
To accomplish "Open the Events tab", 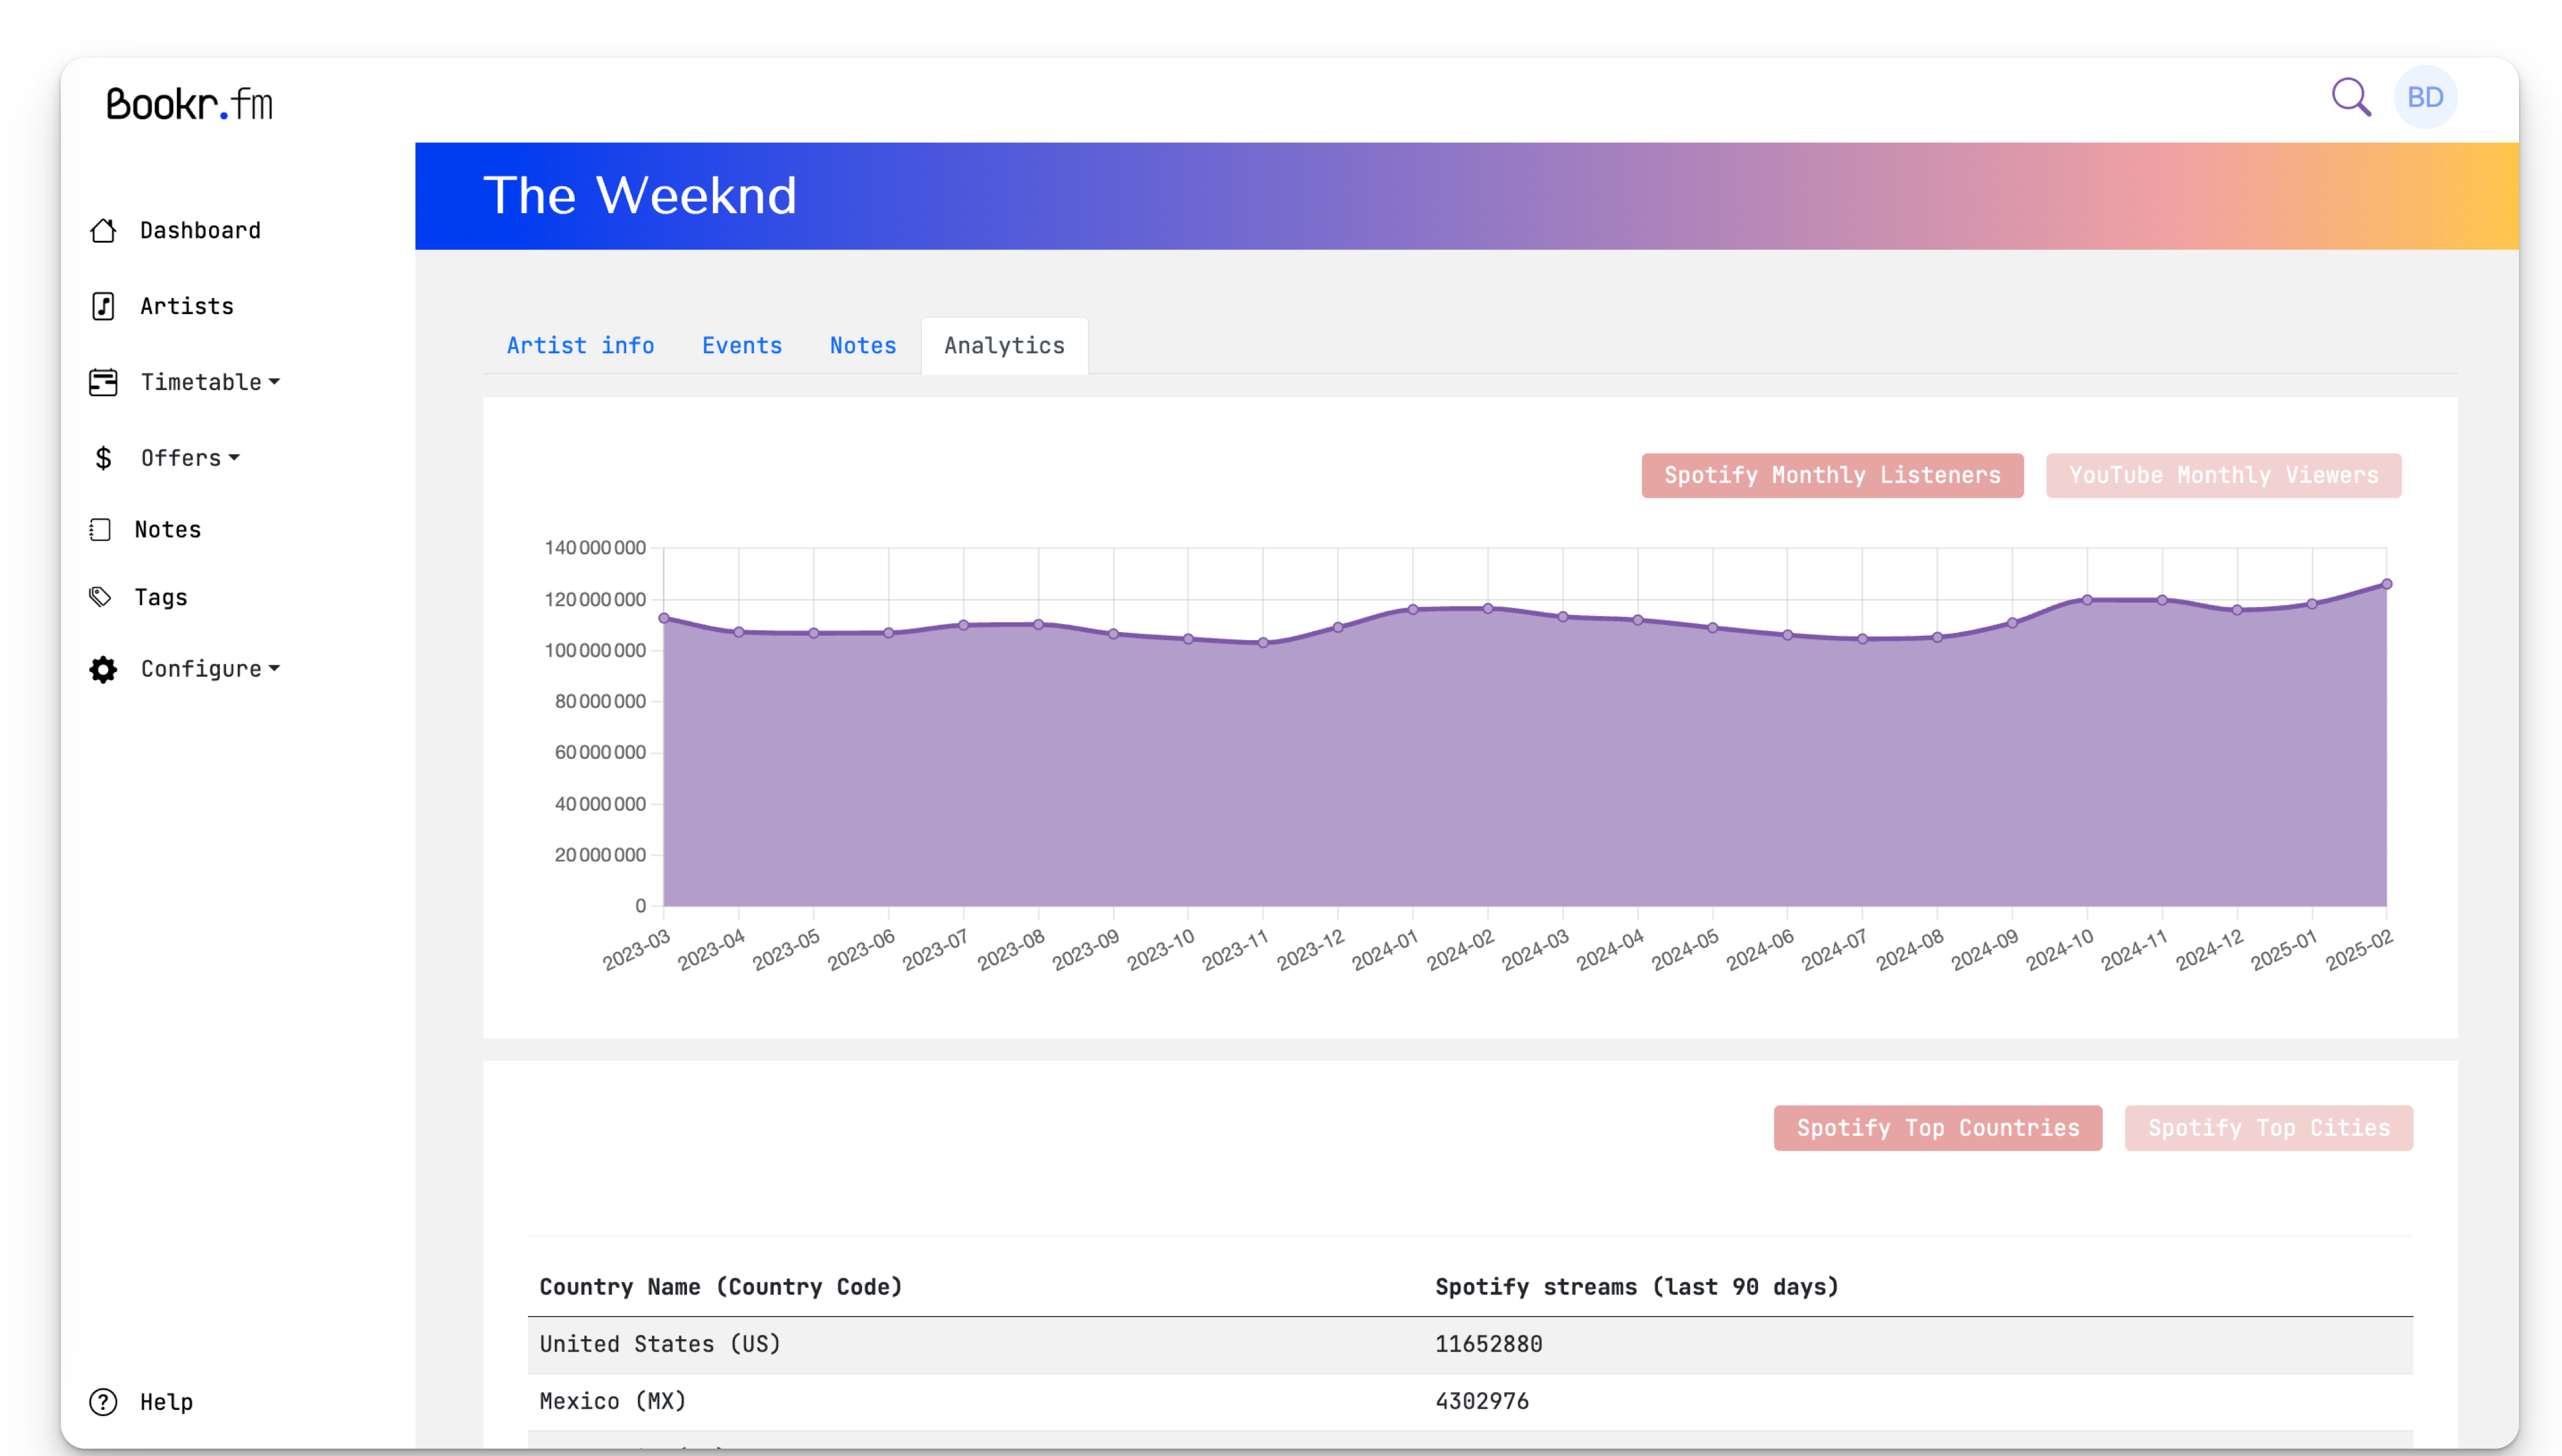I will (x=741, y=346).
